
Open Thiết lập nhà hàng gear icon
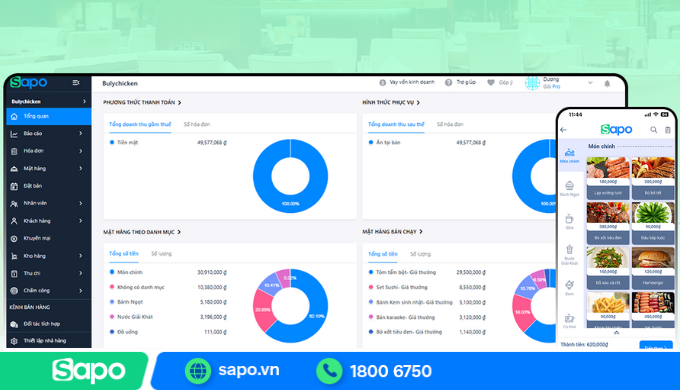tap(14, 341)
